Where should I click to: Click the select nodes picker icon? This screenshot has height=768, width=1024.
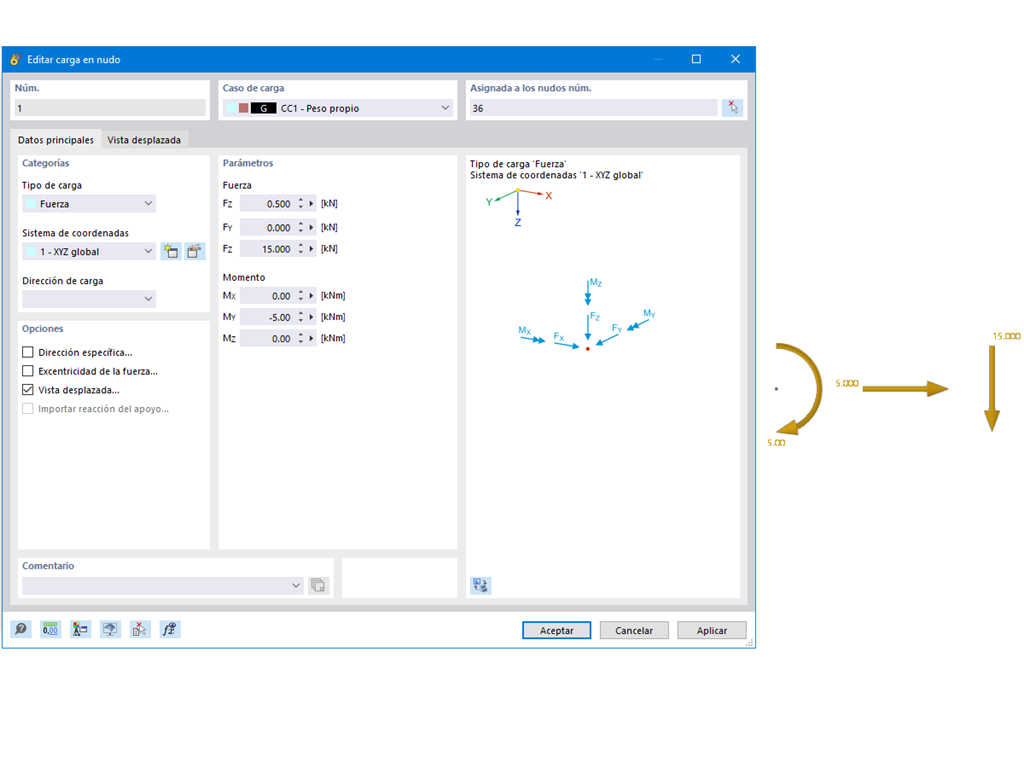pyautogui.click(x=733, y=108)
